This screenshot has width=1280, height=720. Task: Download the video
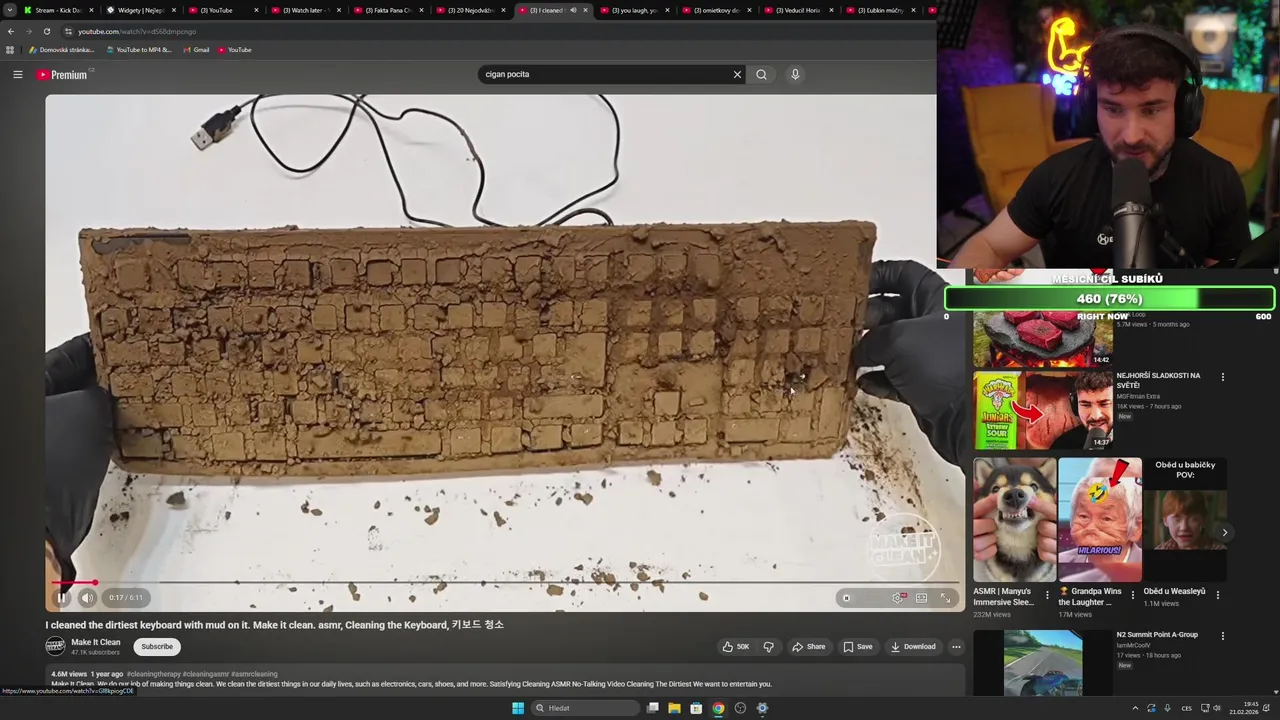tap(912, 647)
